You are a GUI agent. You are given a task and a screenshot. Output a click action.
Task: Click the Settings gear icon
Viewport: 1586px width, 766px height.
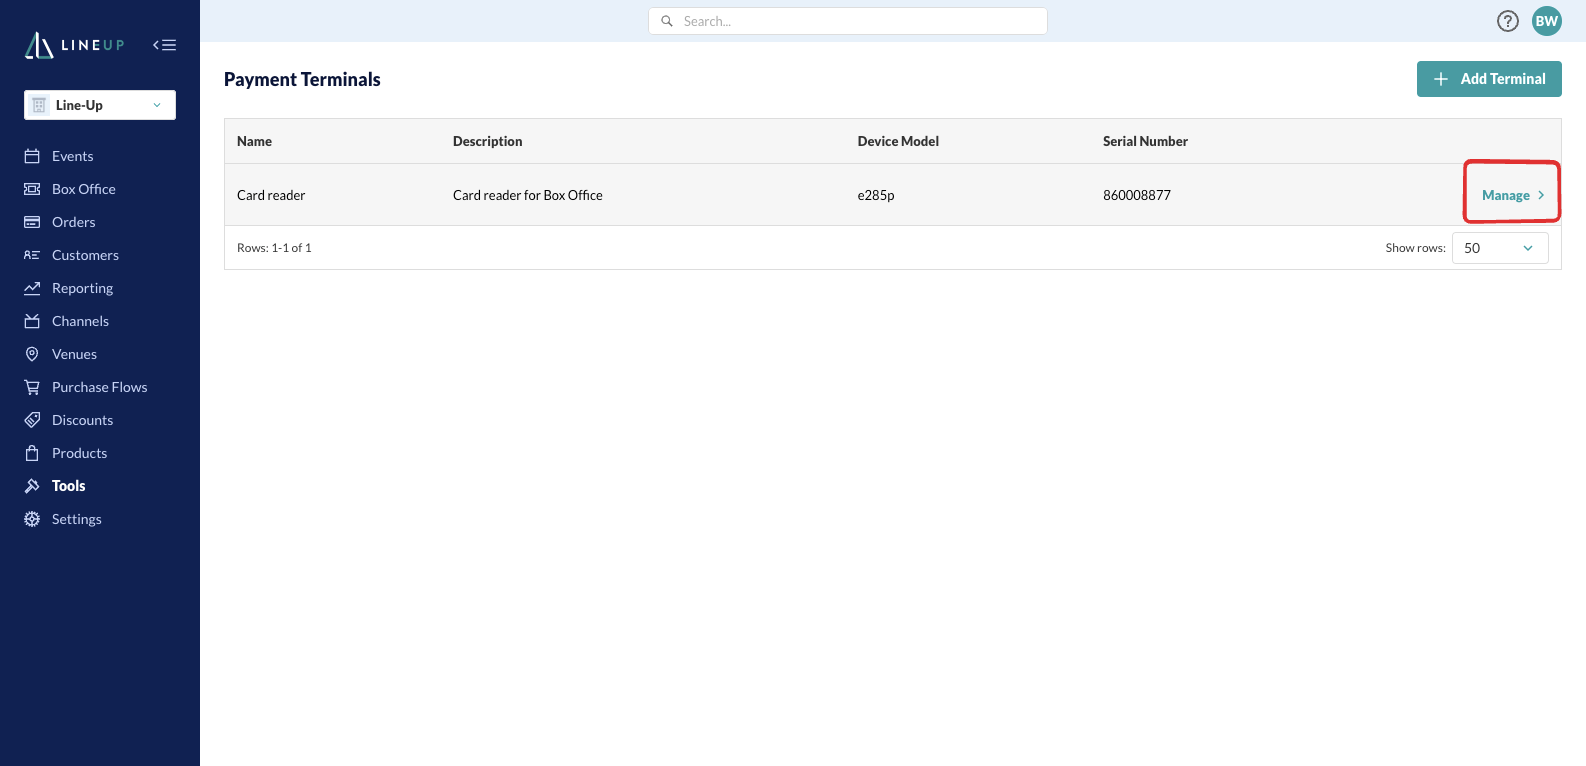pos(32,519)
